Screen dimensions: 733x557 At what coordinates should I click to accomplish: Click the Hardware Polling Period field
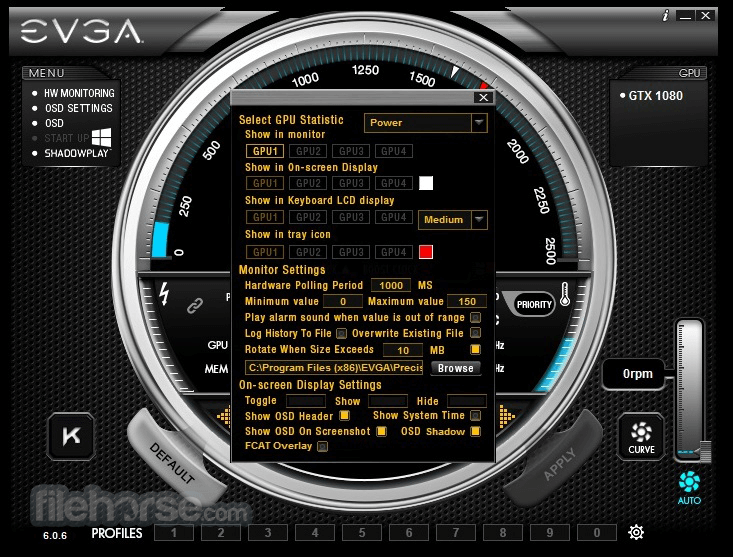tap(391, 285)
